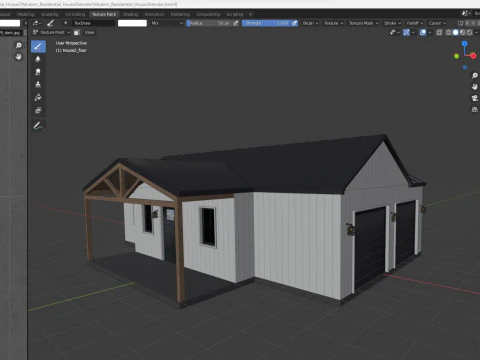The image size is (480, 360).
Task: Expand the Cursor popover
Action: point(437,23)
